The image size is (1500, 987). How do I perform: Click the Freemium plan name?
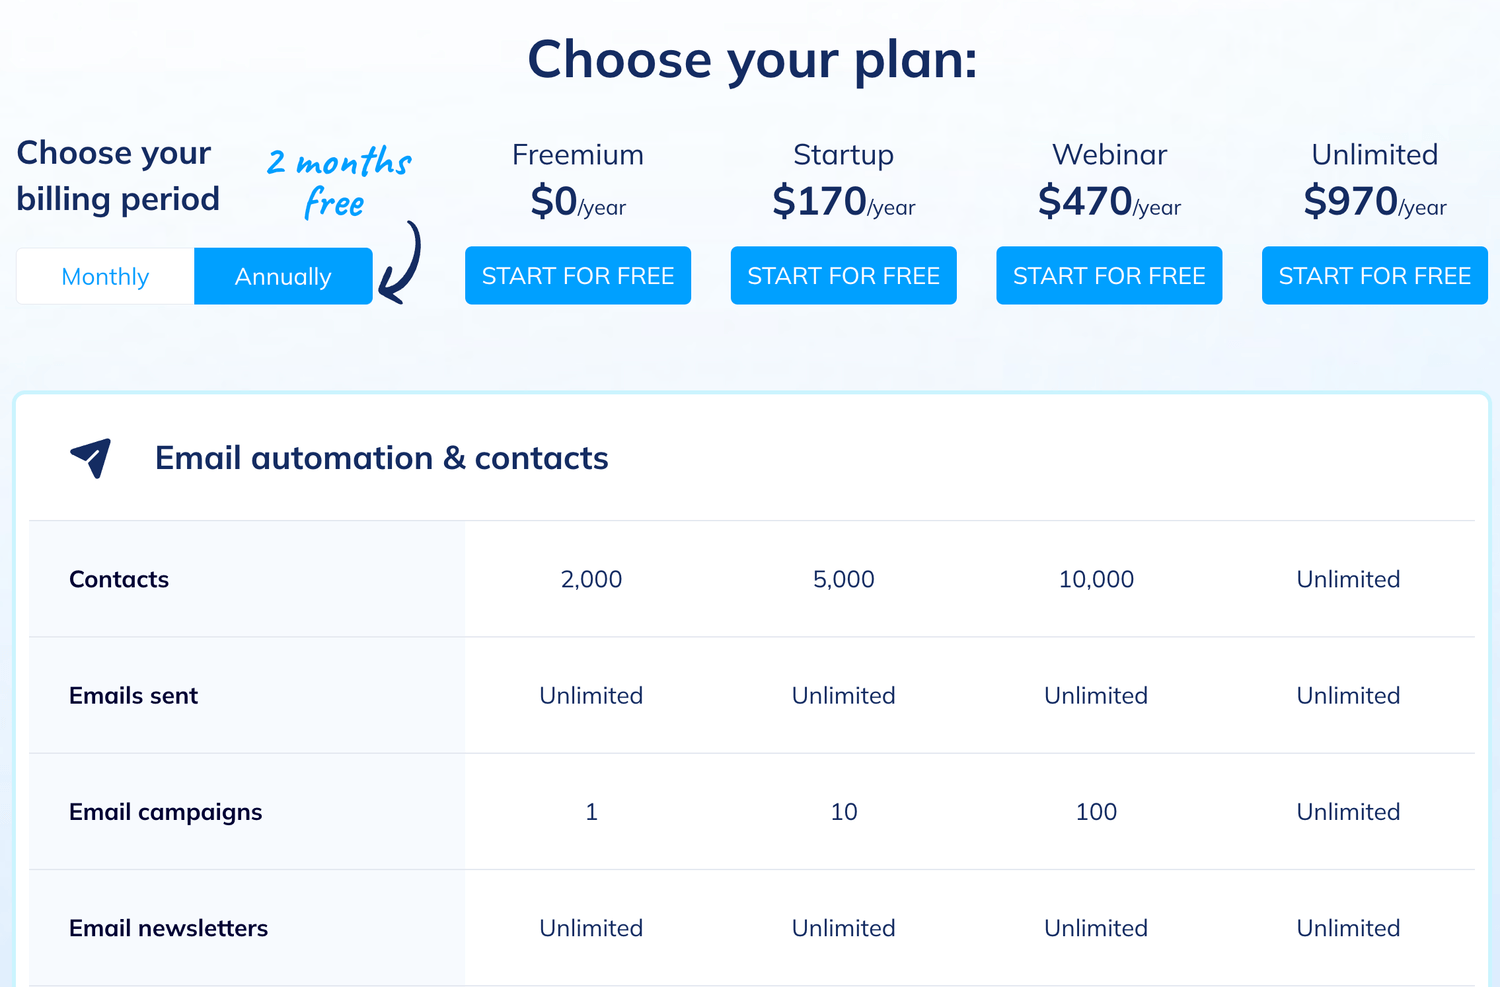(x=578, y=155)
